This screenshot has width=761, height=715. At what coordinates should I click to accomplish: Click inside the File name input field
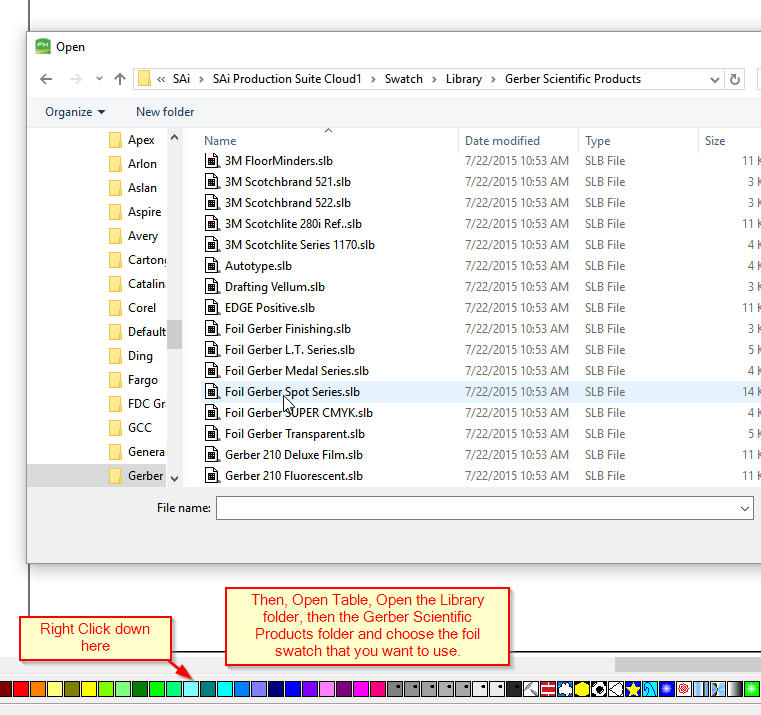[477, 508]
